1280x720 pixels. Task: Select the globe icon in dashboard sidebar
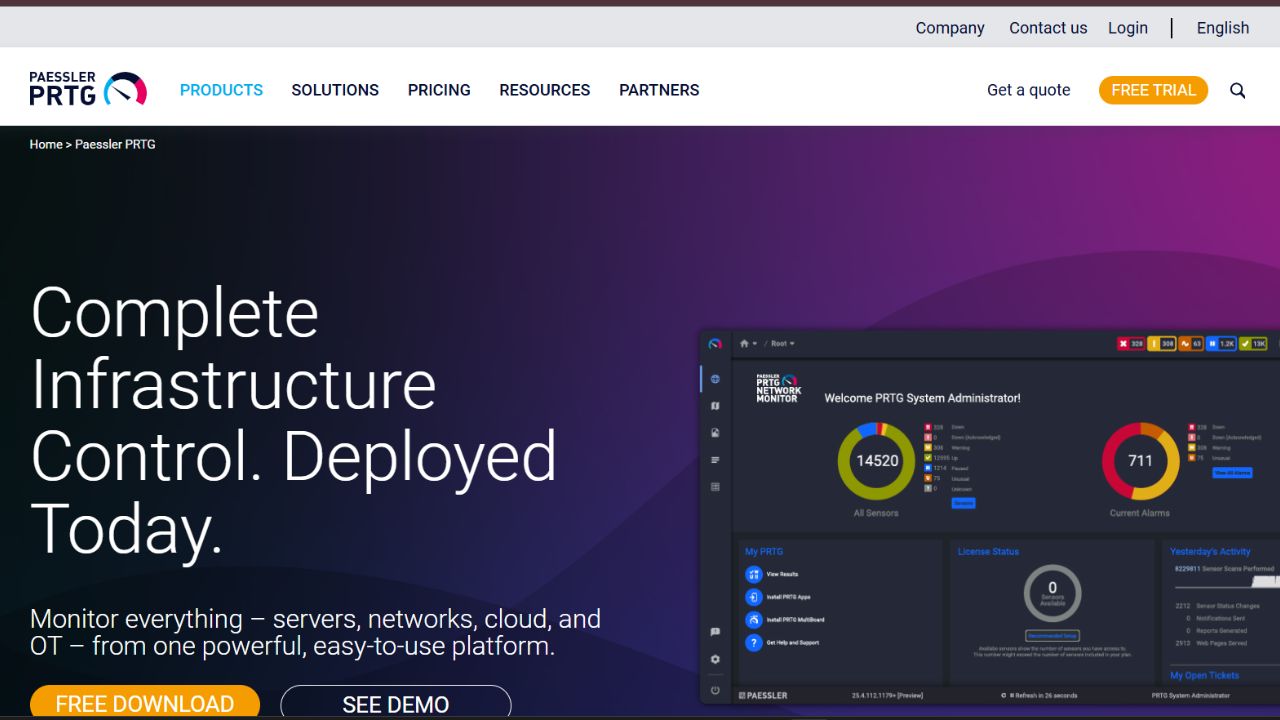(x=715, y=379)
